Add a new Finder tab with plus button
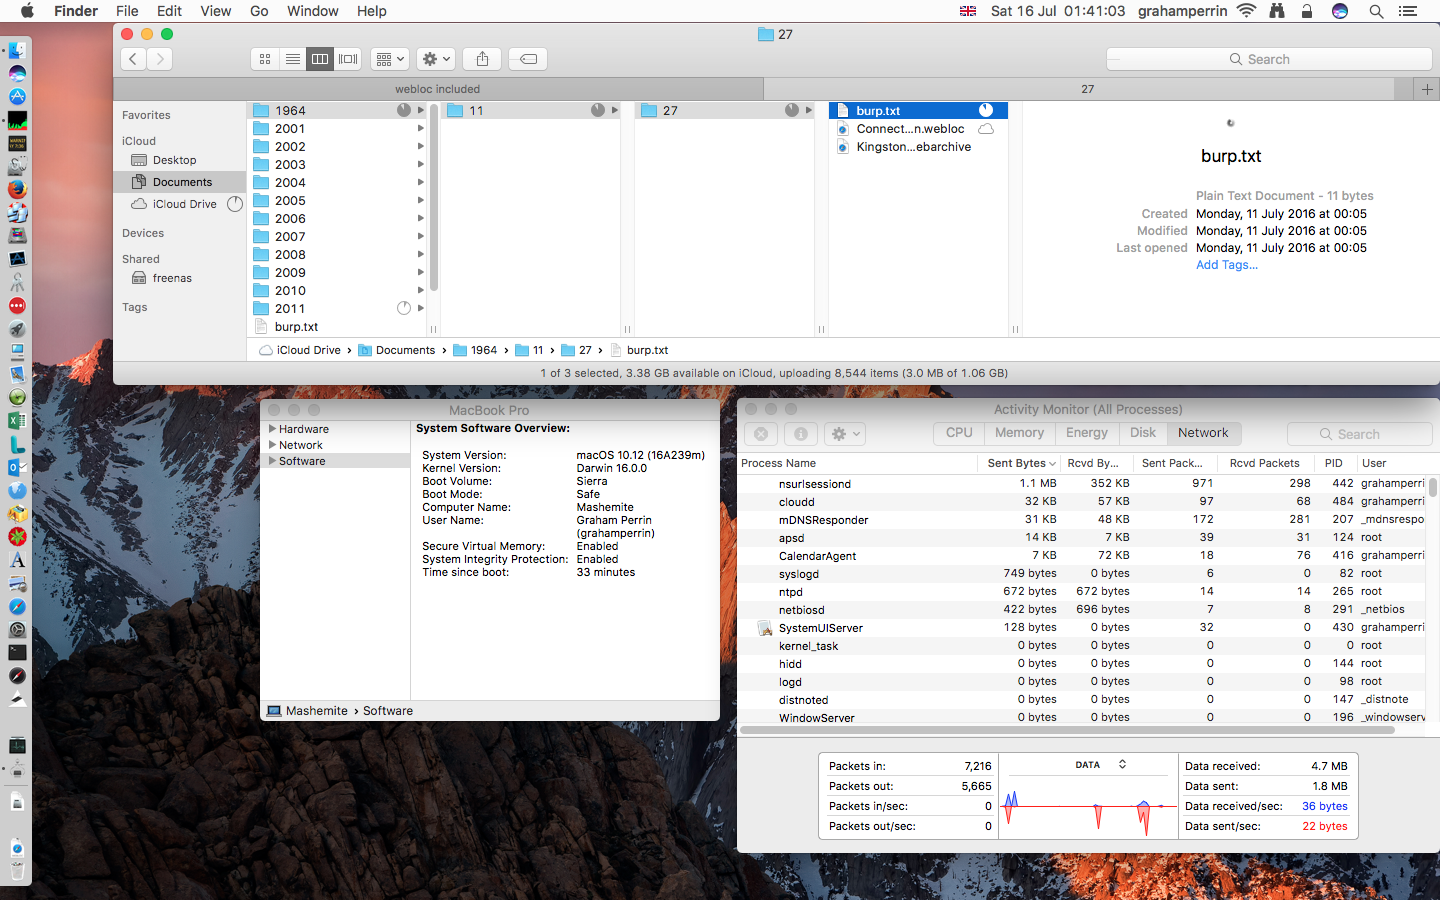The height and width of the screenshot is (900, 1440). 1427,89
